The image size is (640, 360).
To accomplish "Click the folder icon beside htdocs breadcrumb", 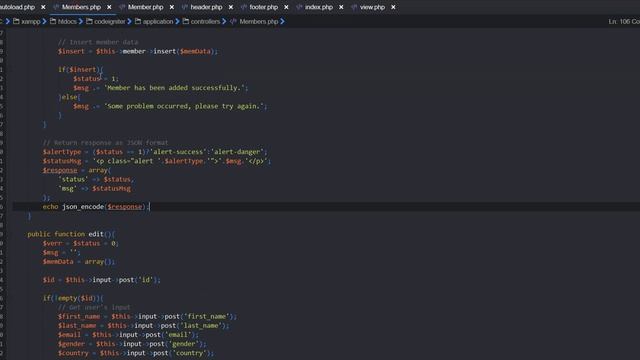I will (53, 21).
